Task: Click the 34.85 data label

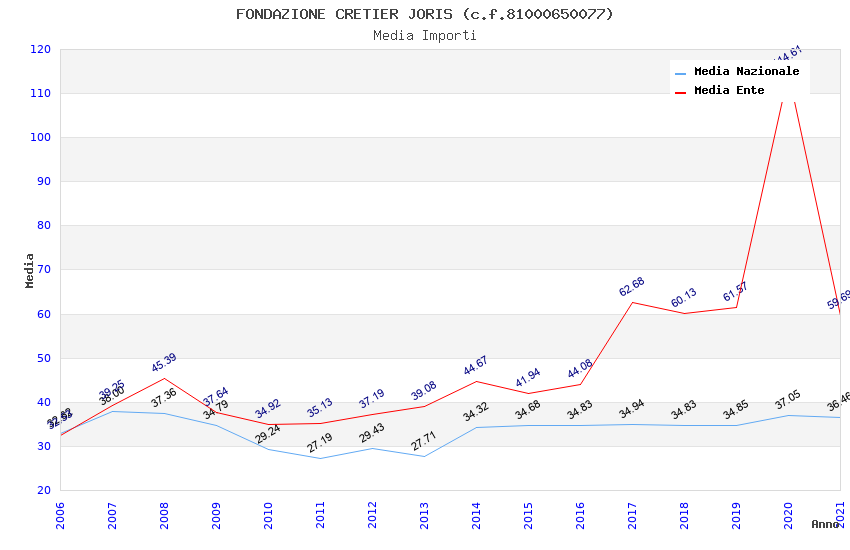Action: tap(736, 410)
